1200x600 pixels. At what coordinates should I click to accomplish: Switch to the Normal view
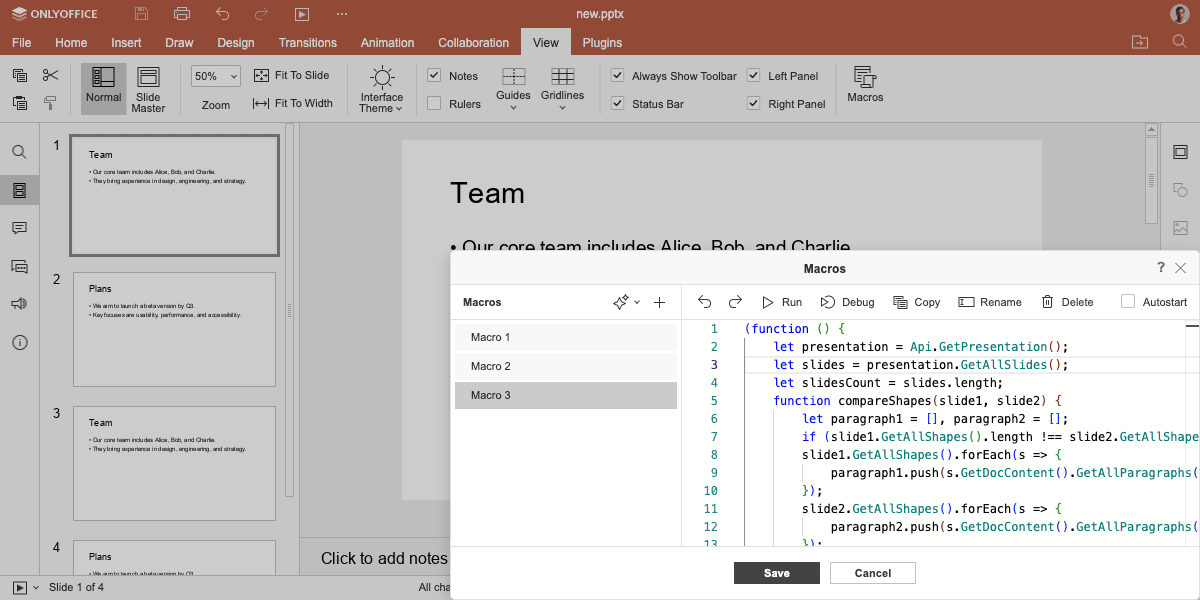pyautogui.click(x=103, y=89)
